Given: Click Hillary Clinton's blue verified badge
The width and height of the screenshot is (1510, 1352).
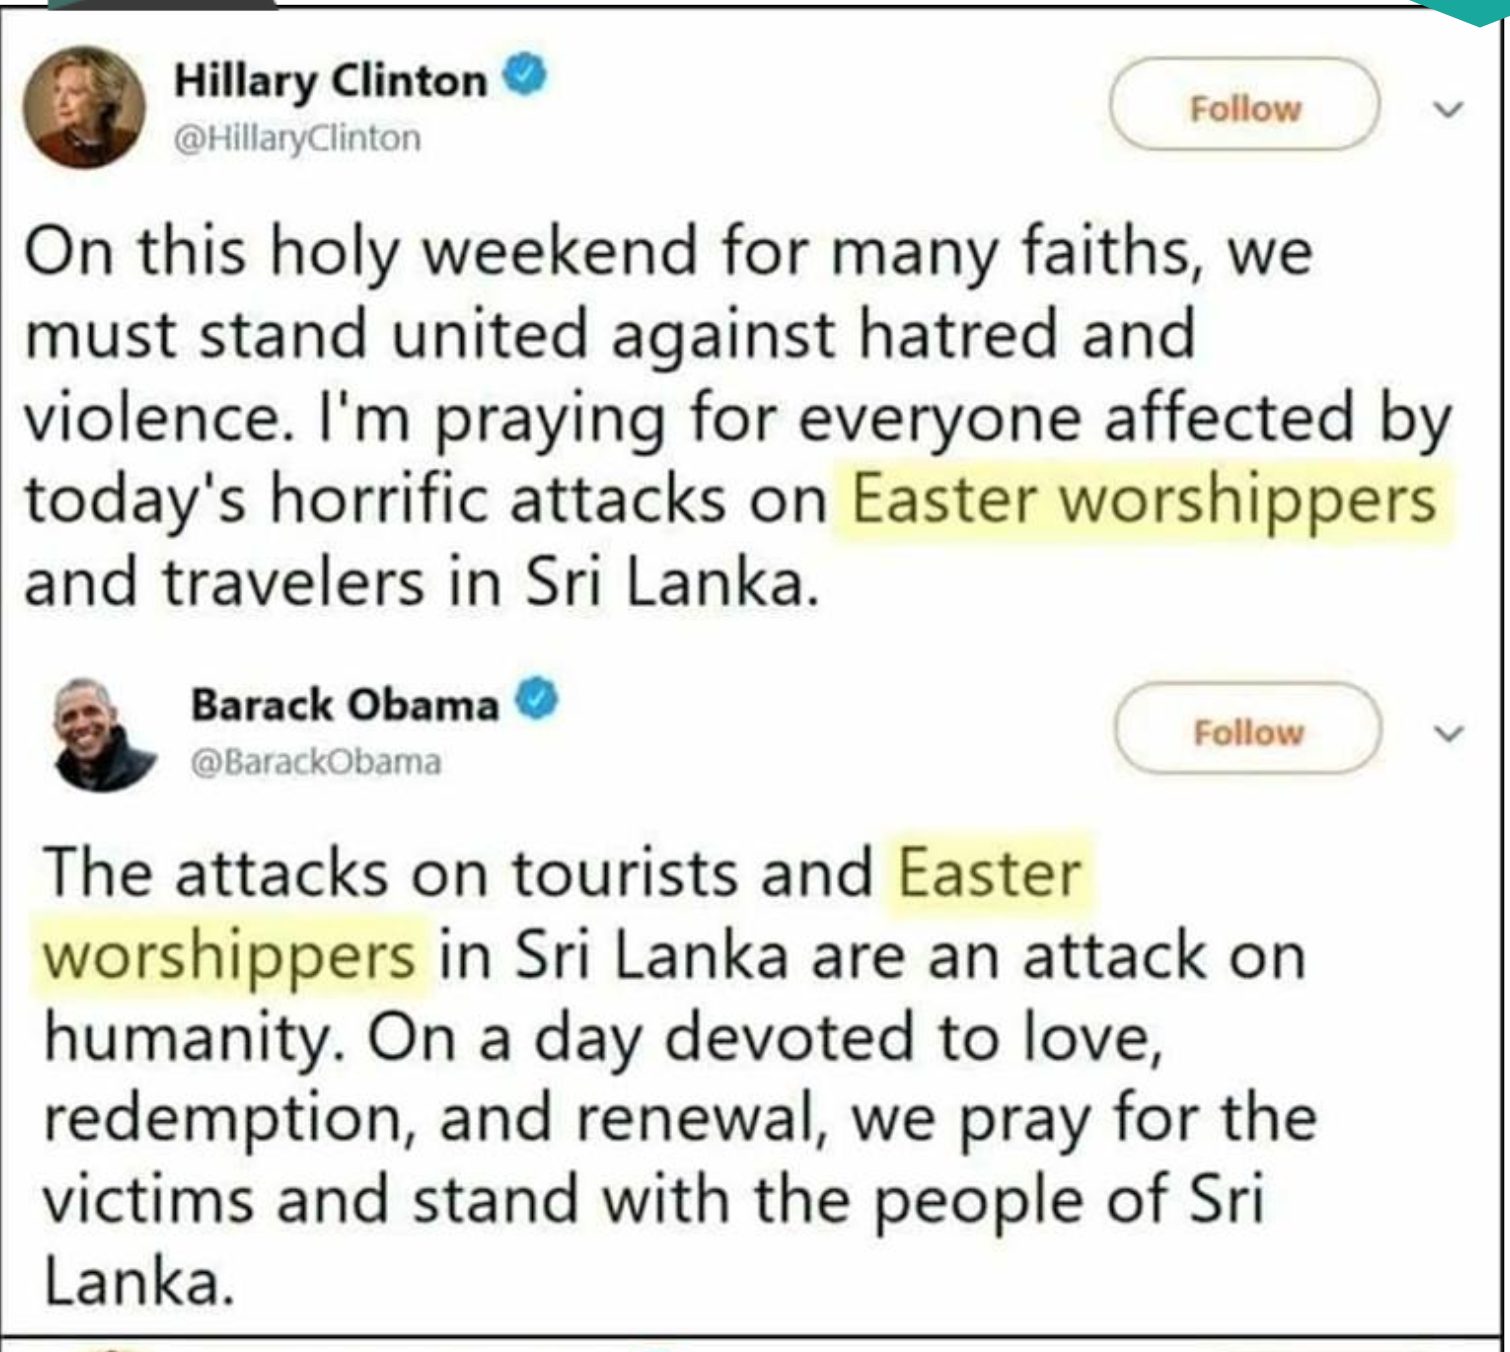Looking at the screenshot, I should (x=527, y=77).
